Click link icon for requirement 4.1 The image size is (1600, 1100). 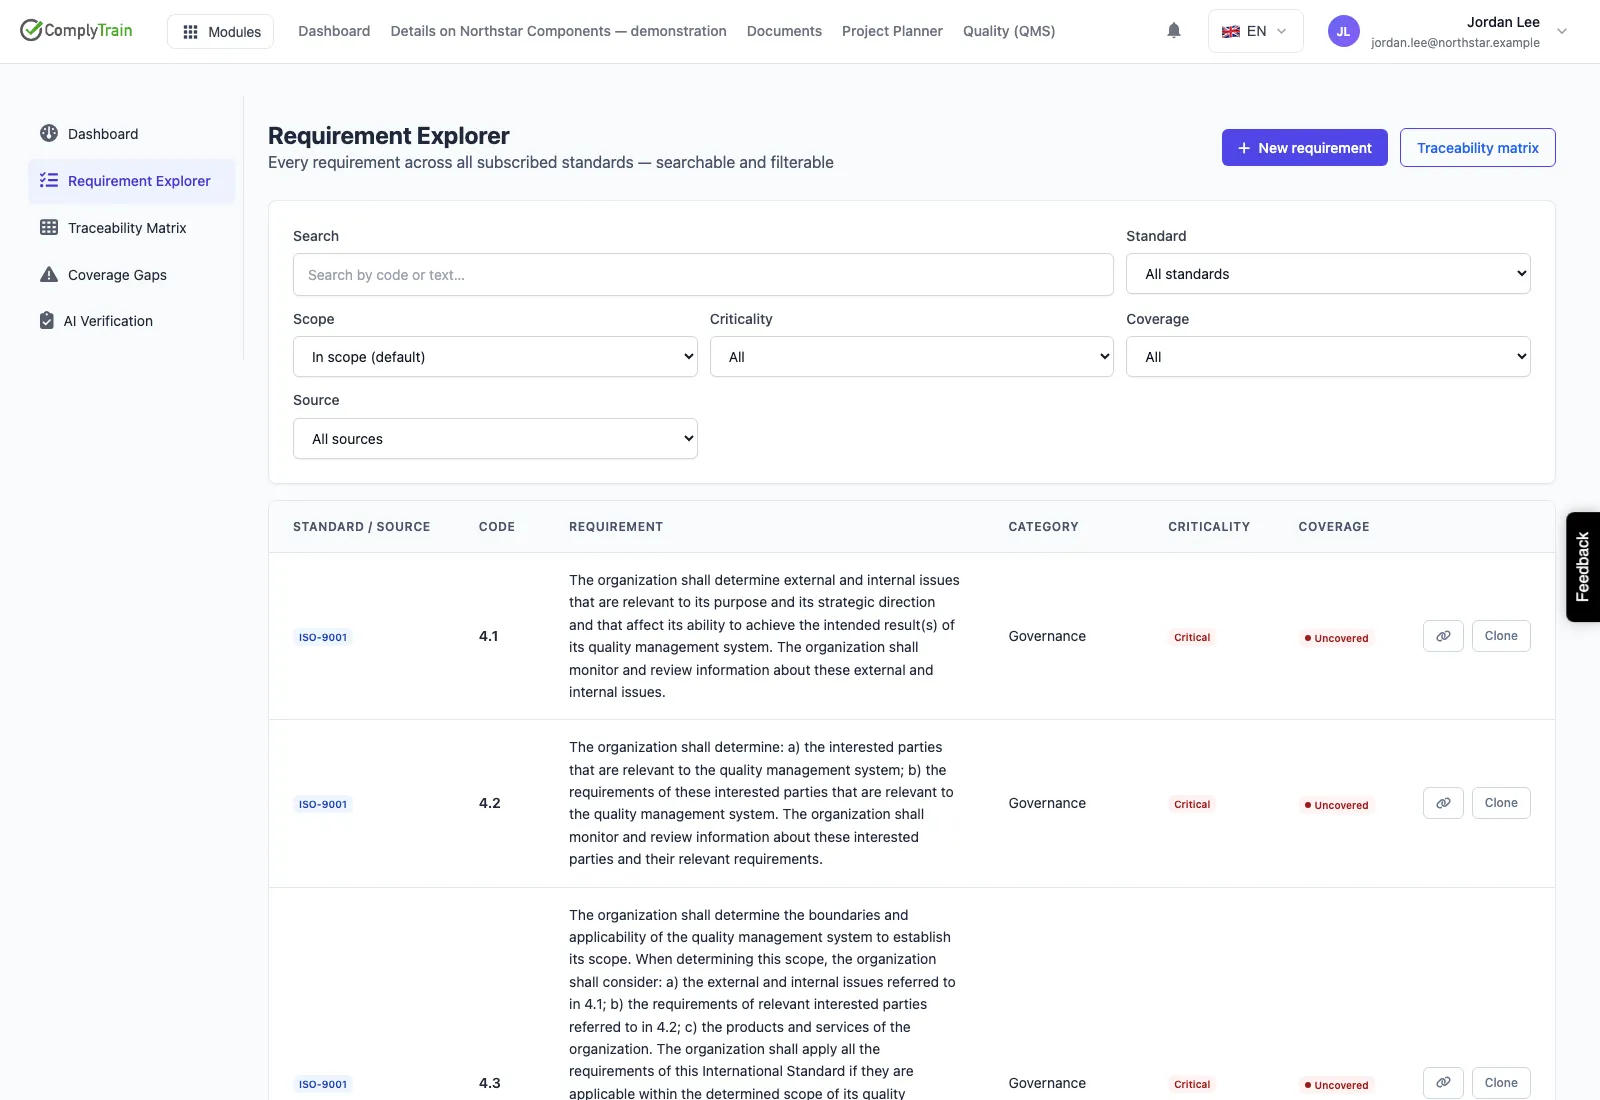(1443, 636)
